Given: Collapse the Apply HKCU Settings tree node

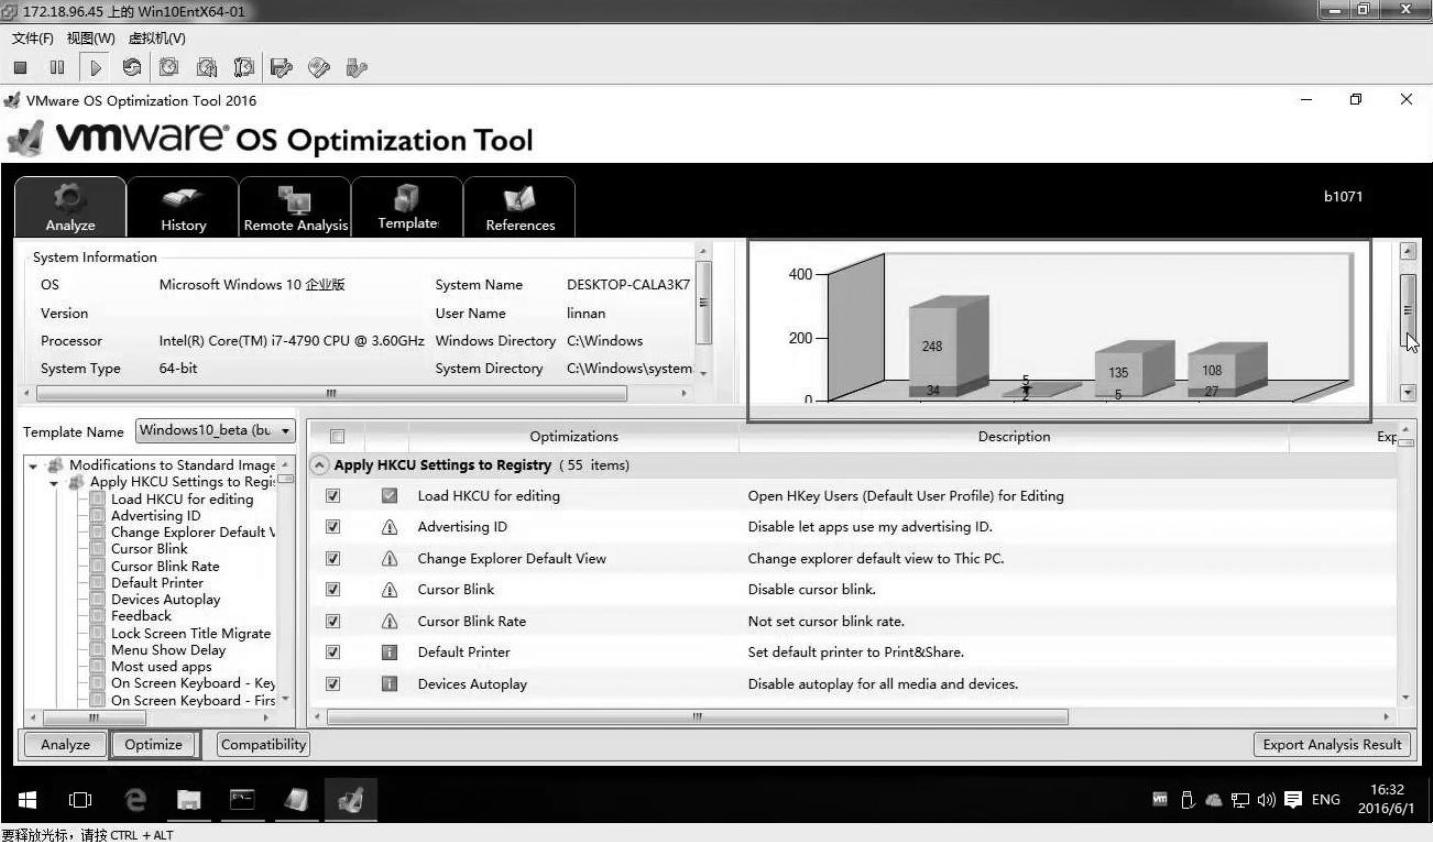Looking at the screenshot, I should [54, 483].
